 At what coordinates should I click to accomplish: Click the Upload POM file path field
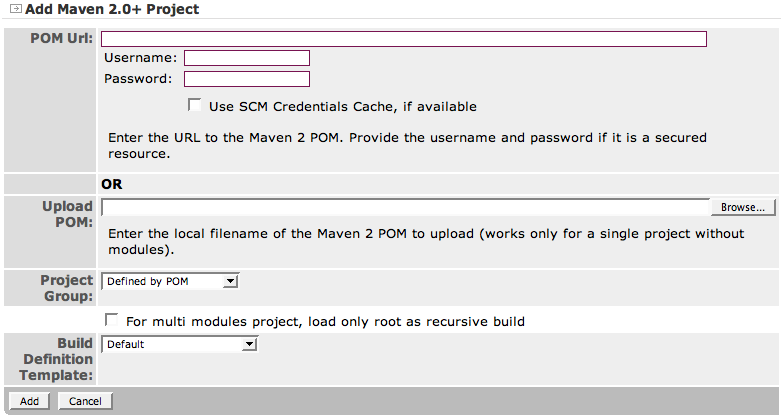click(x=405, y=207)
